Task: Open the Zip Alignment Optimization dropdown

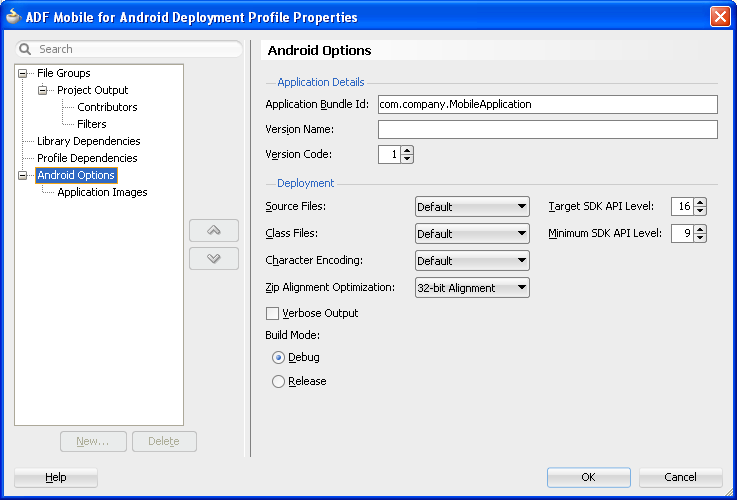Action: point(472,288)
